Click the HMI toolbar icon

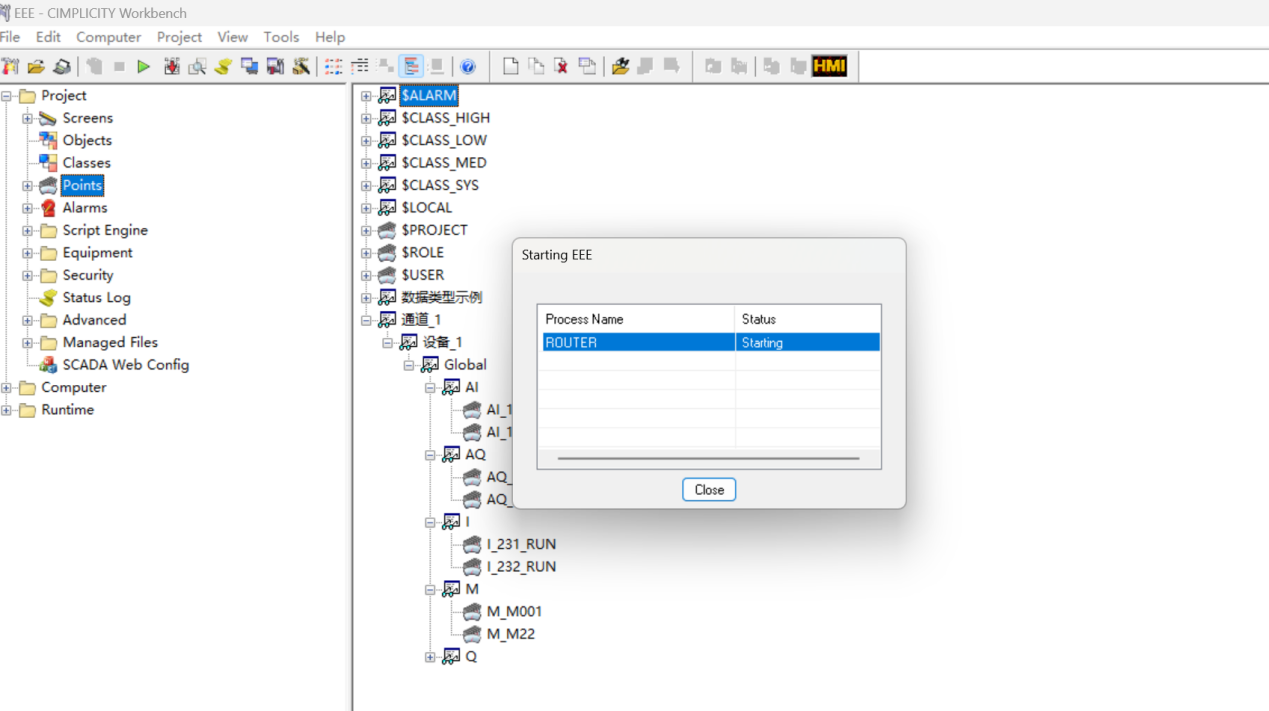click(830, 67)
